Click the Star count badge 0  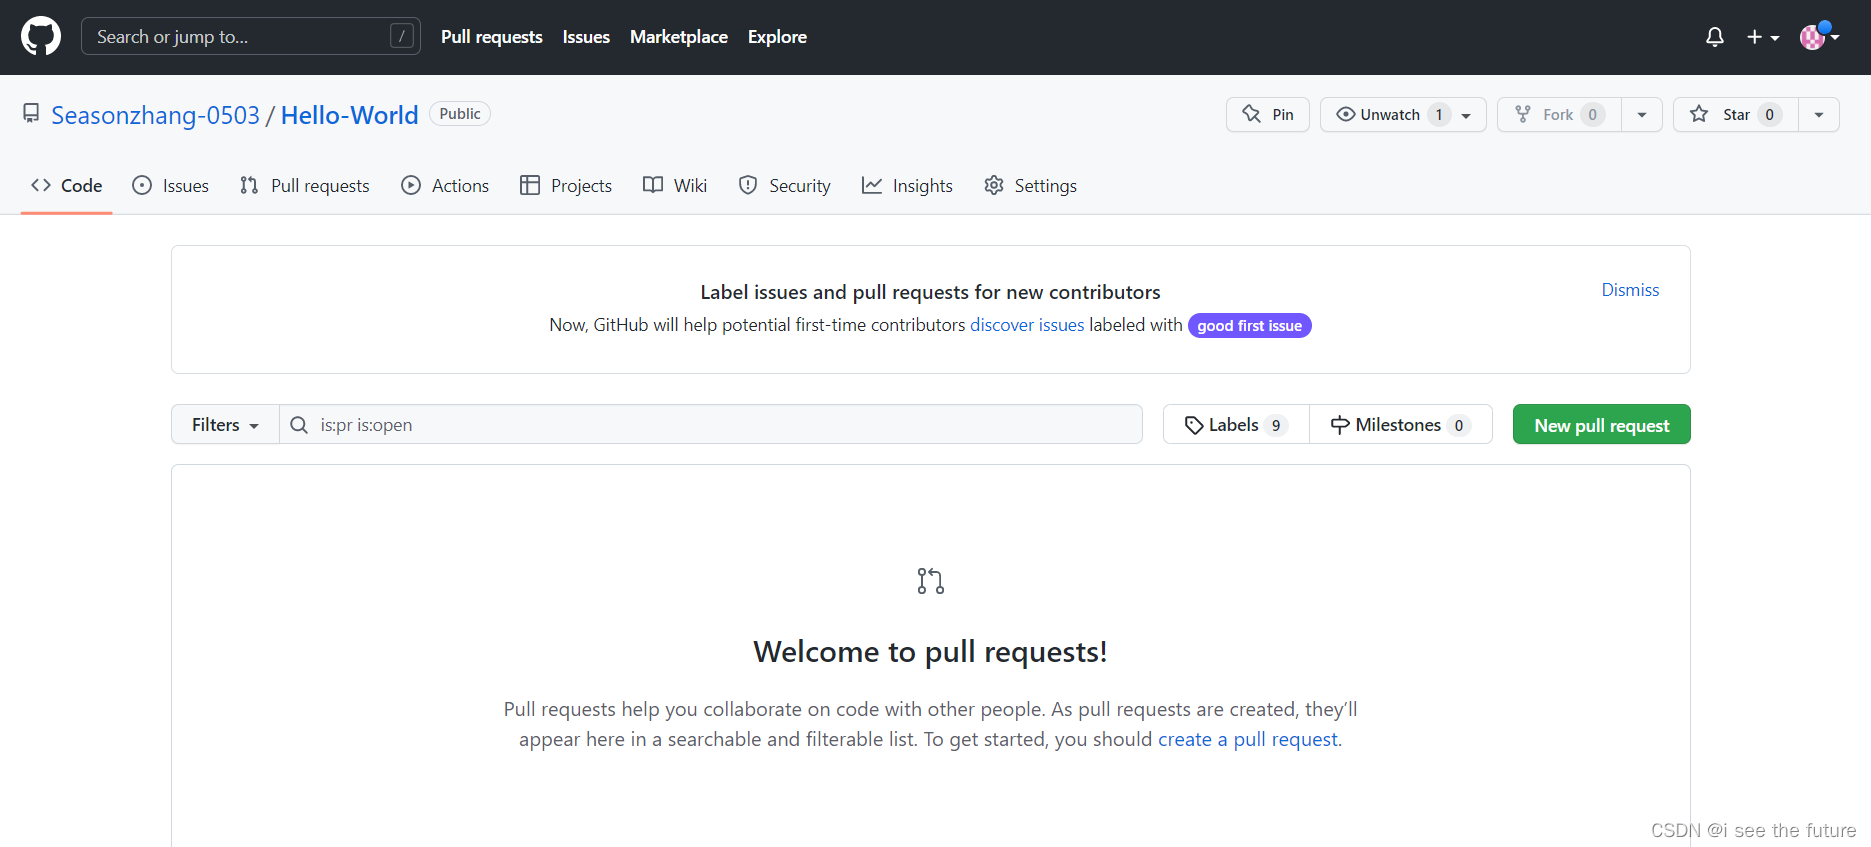tap(1770, 114)
